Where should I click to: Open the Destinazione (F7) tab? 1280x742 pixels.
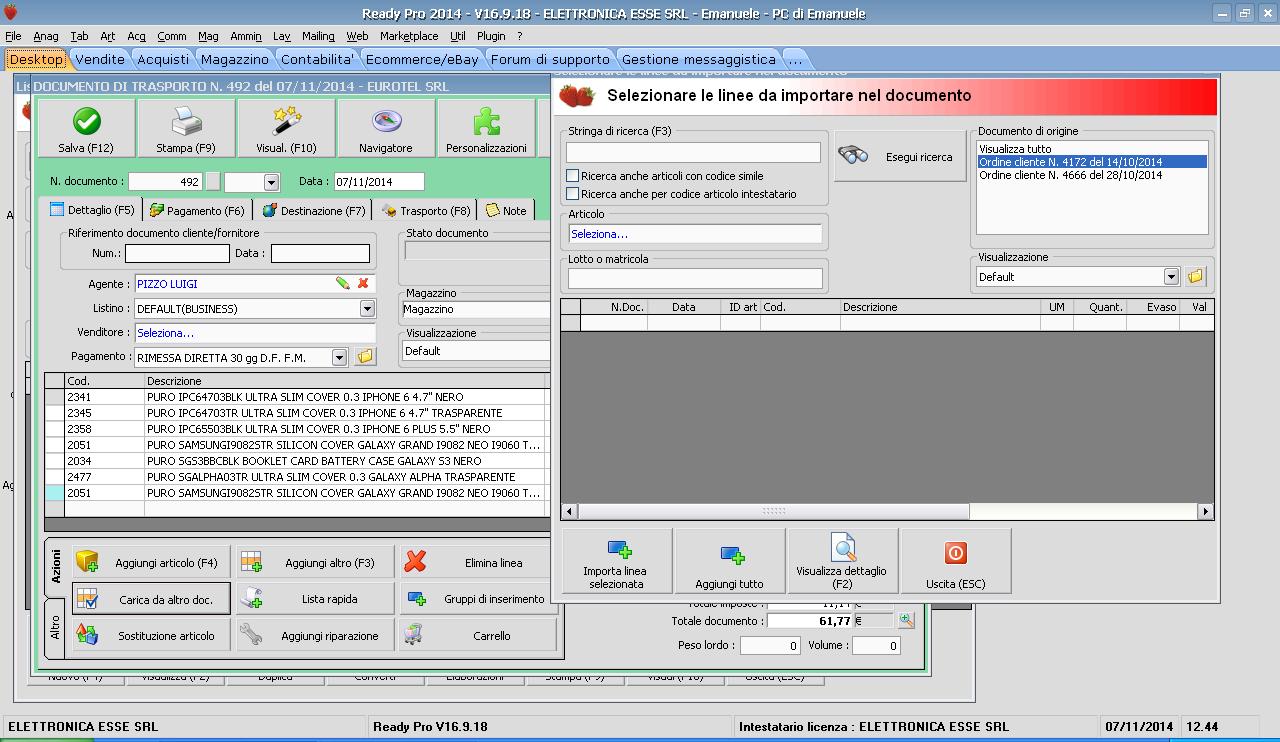[314, 210]
